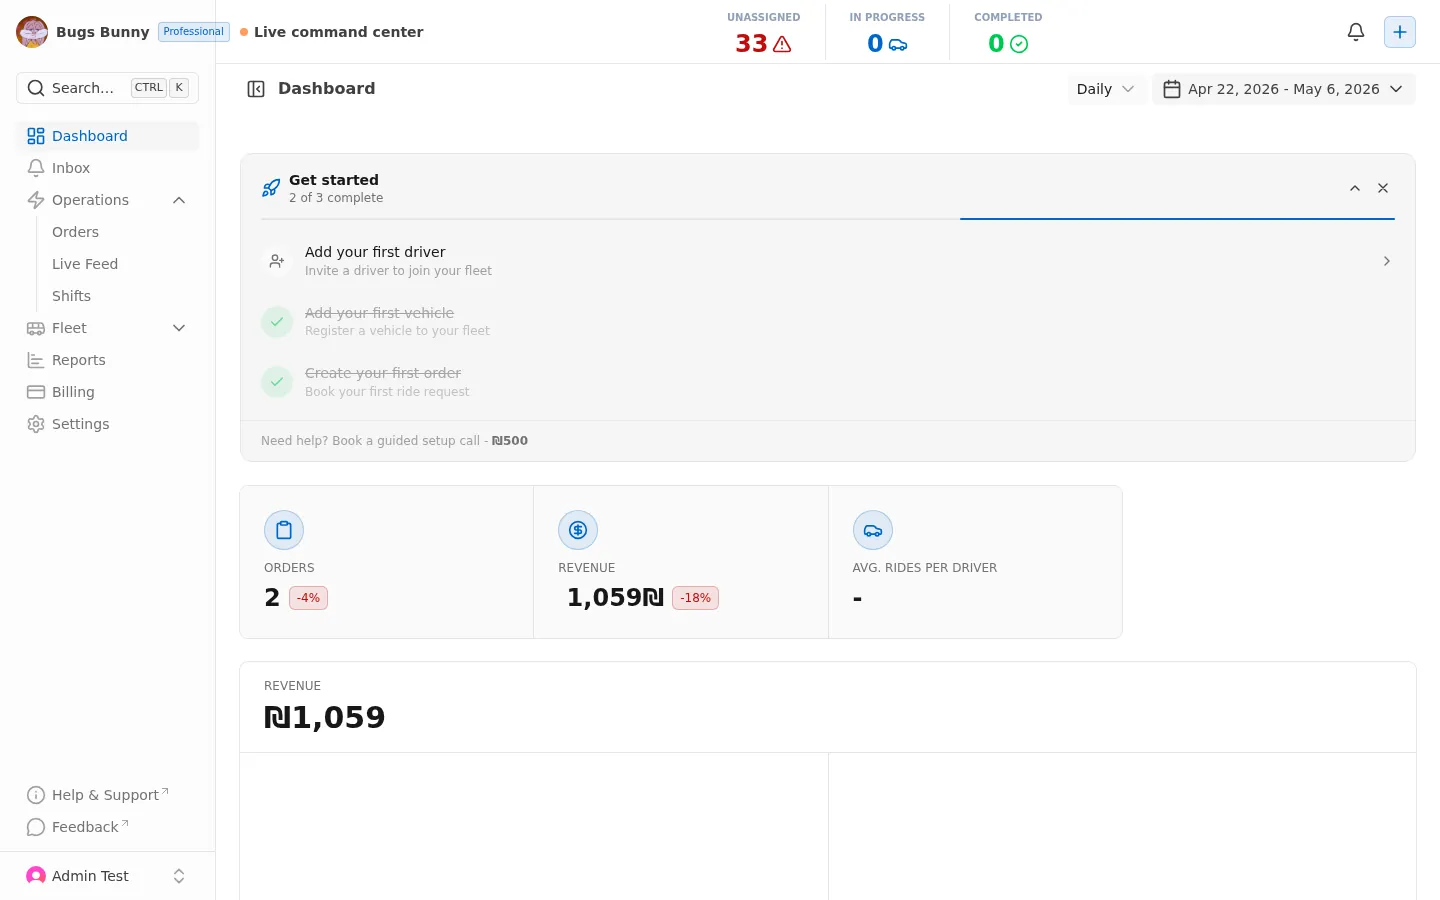Click the car icon on Avg. Rides card
1440x900 pixels.
point(873,530)
